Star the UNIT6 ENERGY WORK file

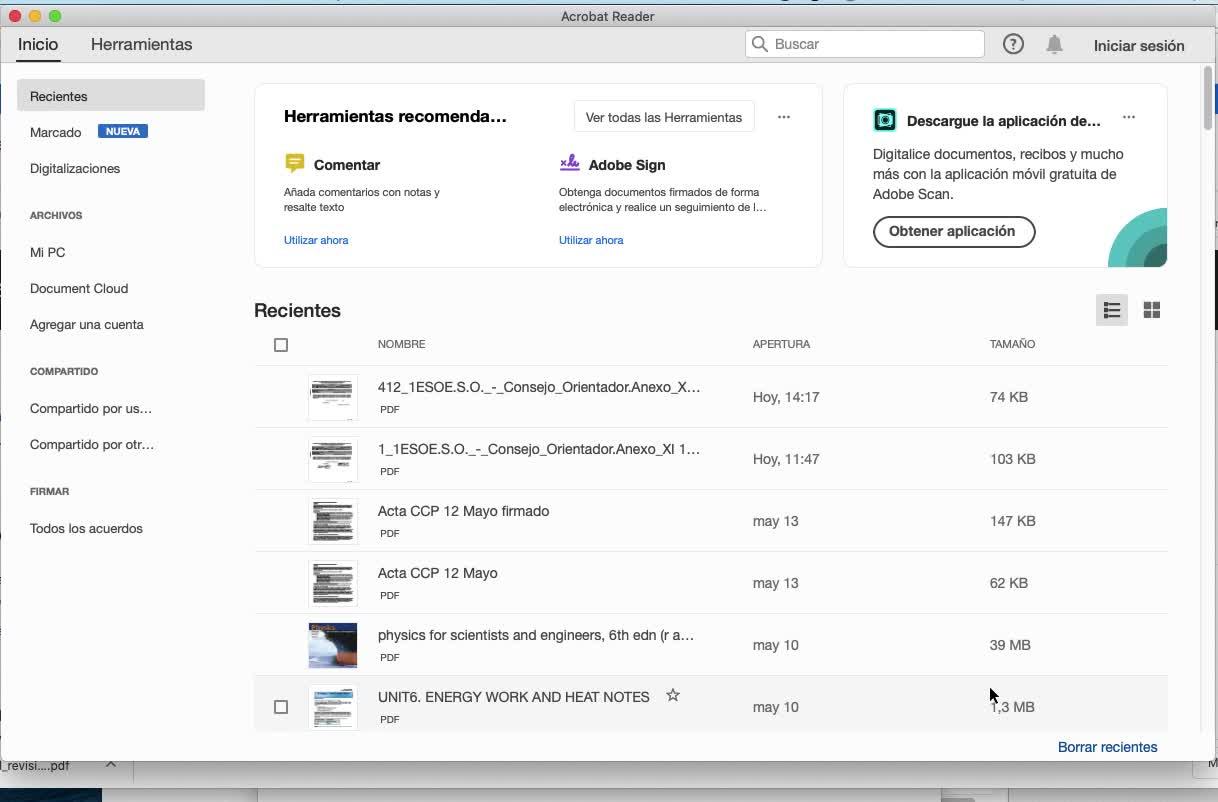[x=673, y=696]
